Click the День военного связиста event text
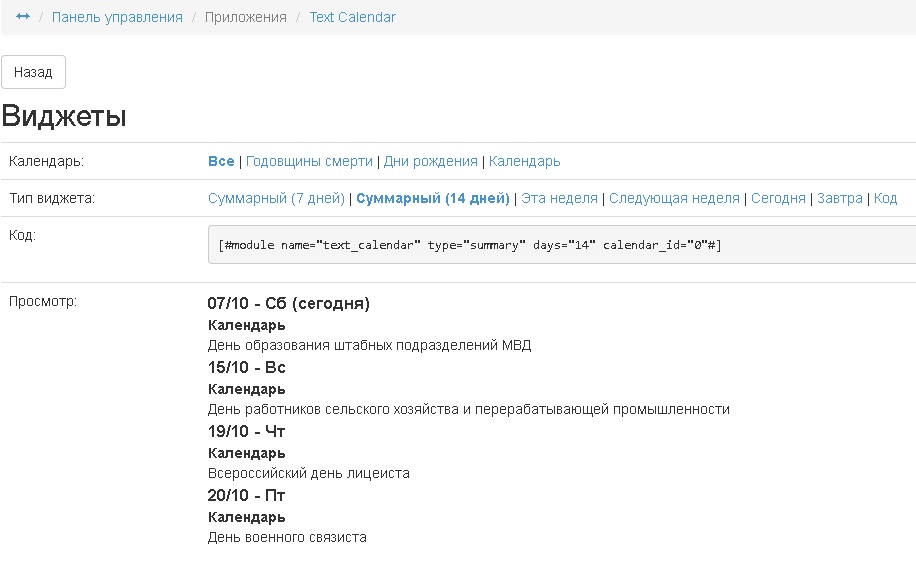Image resolution: width=916 pixels, height=568 pixels. [x=287, y=537]
